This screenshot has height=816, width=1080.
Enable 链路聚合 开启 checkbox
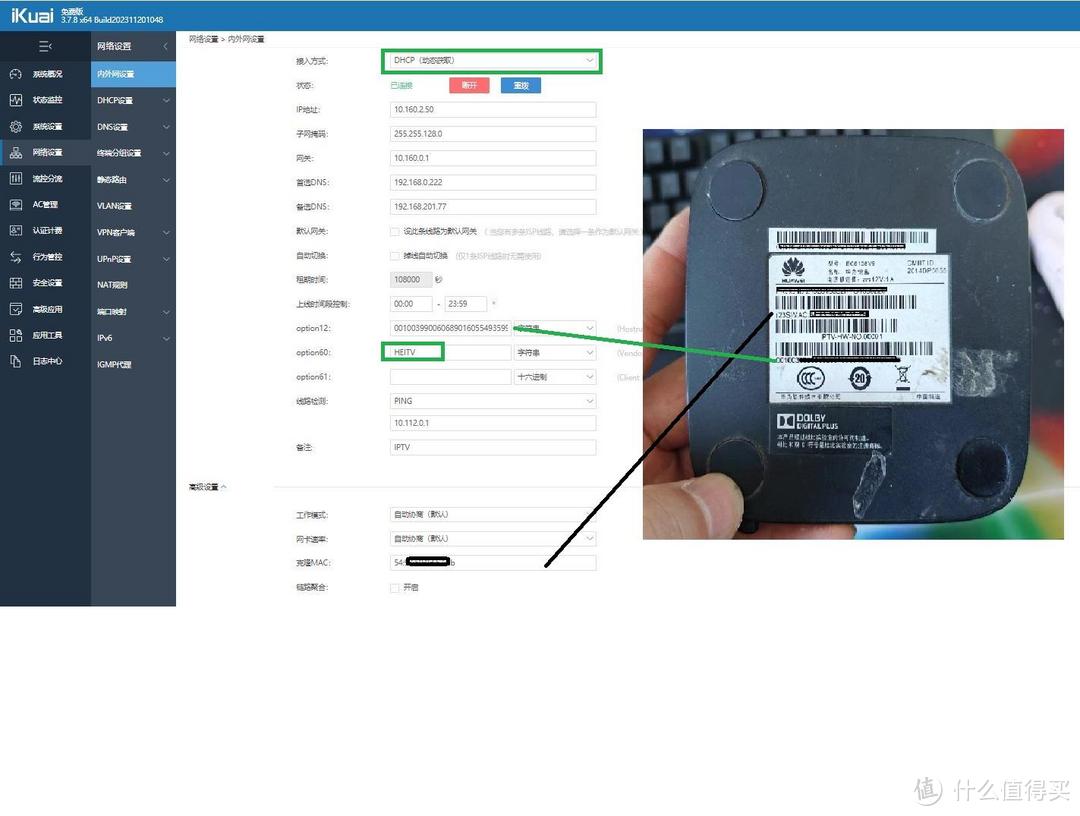(x=395, y=587)
